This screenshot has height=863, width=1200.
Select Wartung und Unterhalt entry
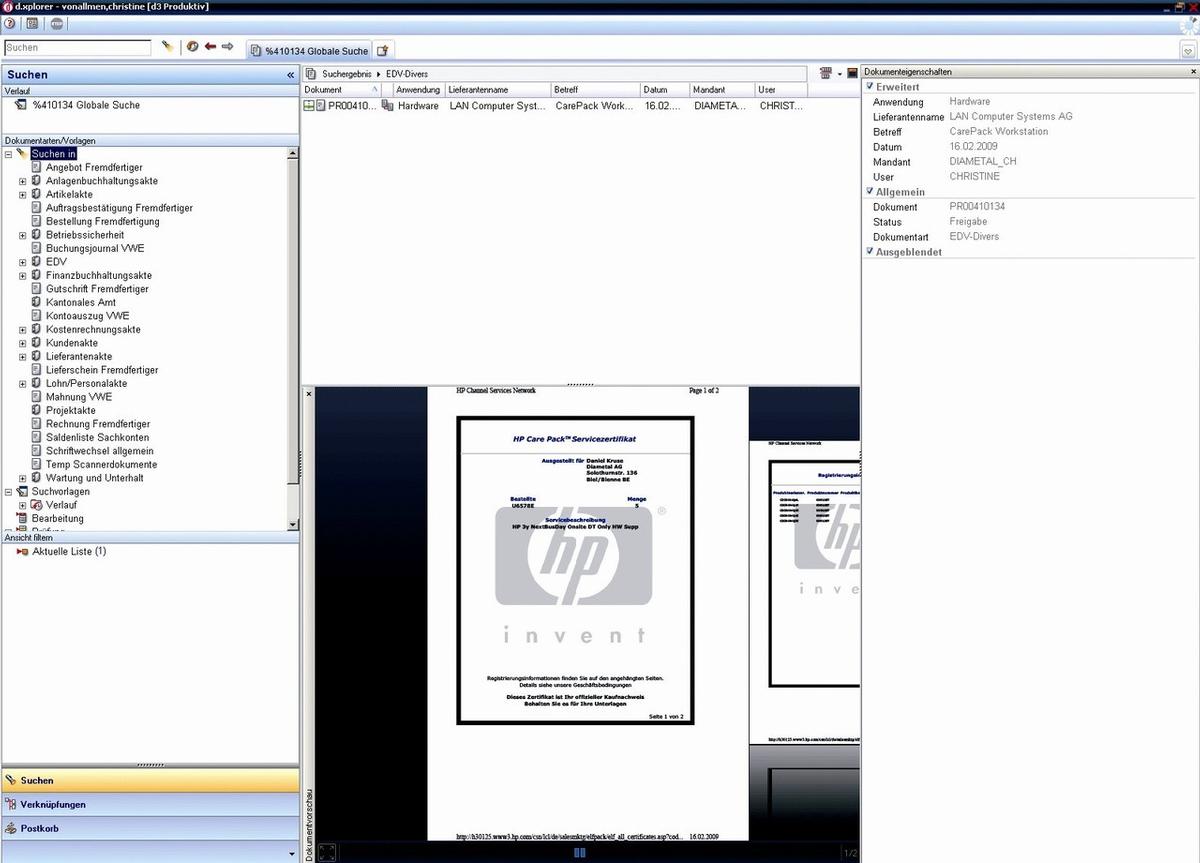tap(95, 478)
